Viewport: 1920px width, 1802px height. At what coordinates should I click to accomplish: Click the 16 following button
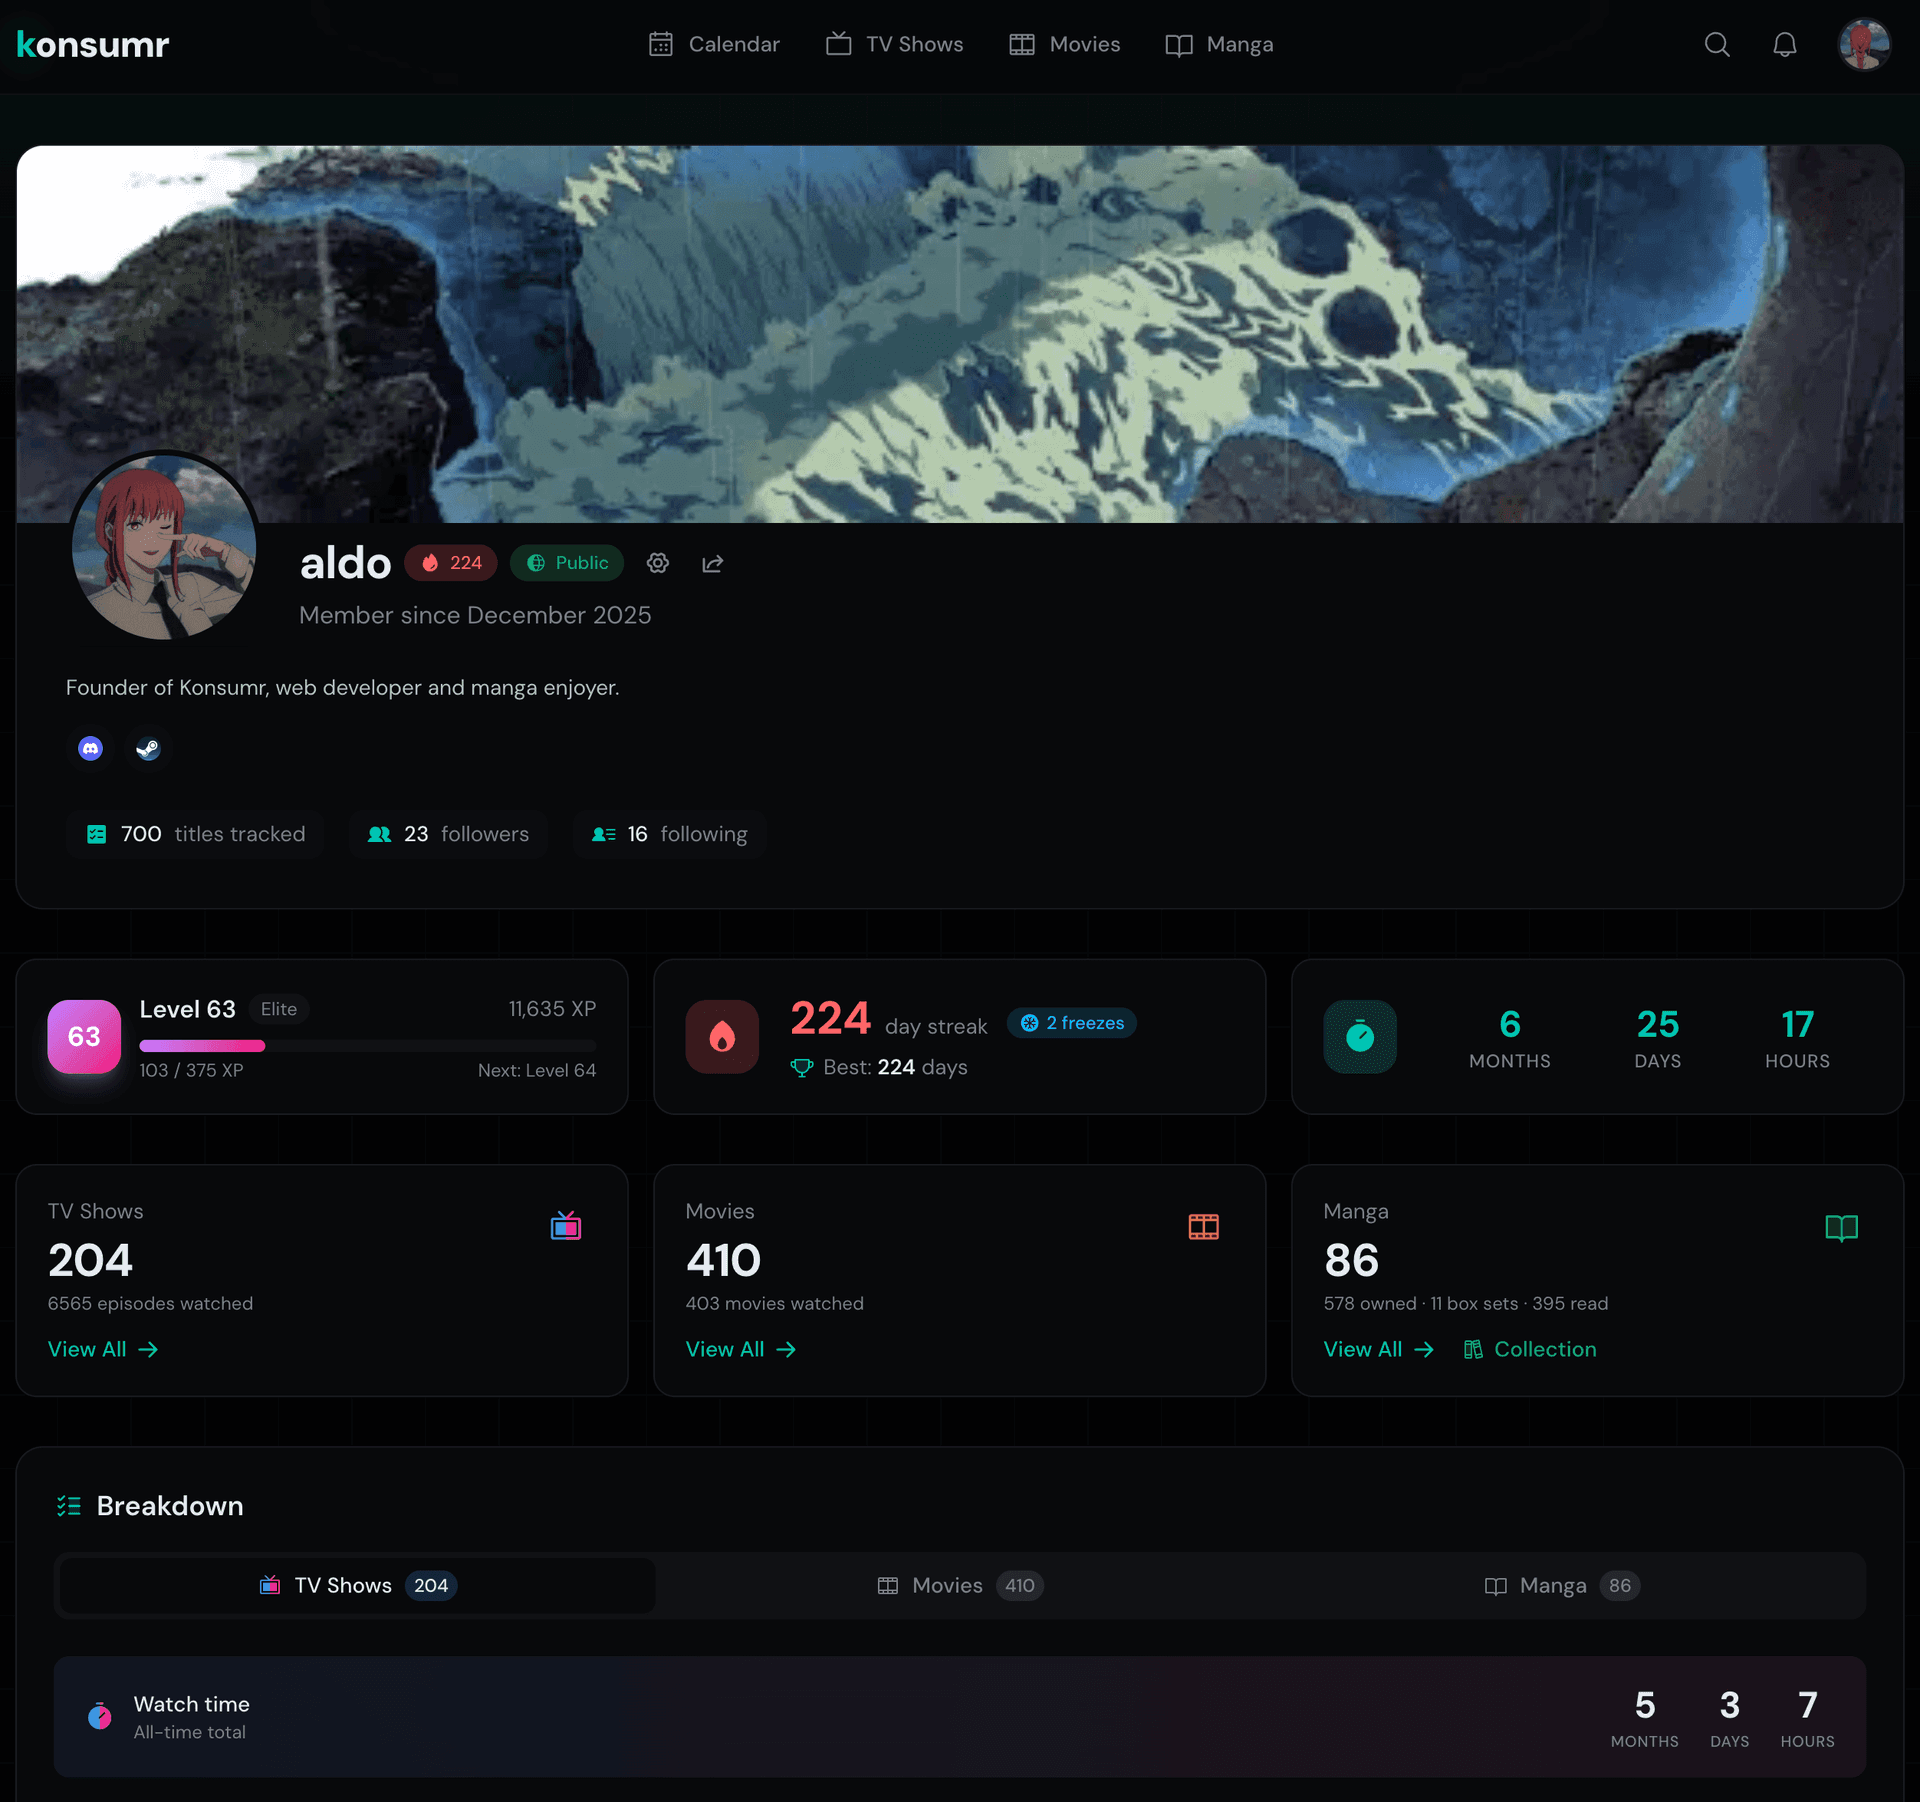click(x=669, y=834)
